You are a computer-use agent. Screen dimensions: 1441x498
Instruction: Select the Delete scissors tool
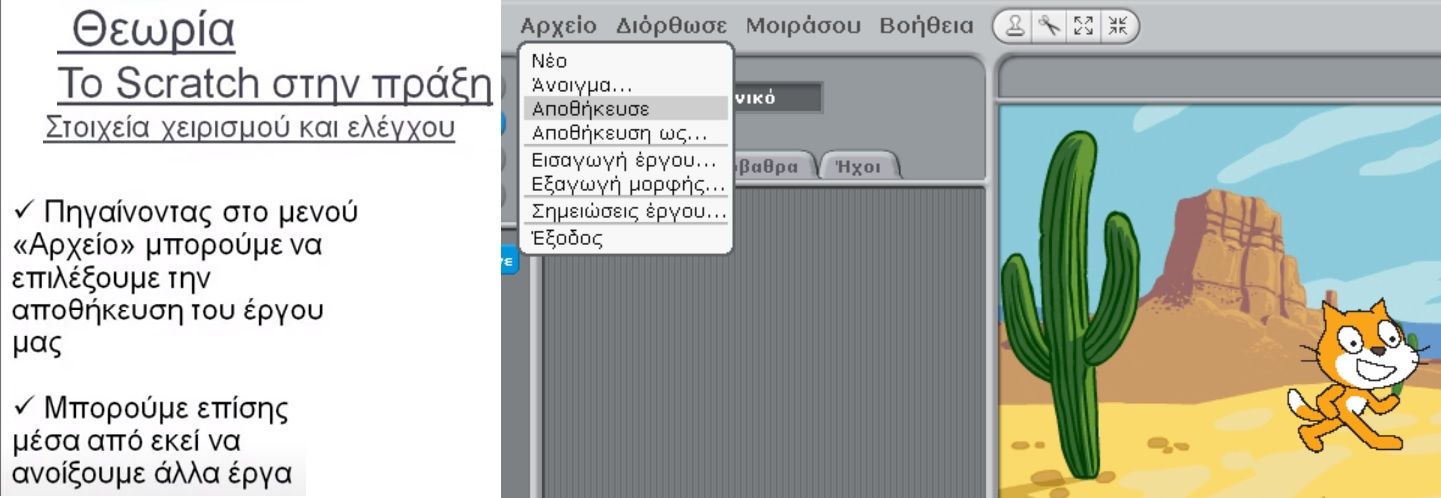[1048, 27]
